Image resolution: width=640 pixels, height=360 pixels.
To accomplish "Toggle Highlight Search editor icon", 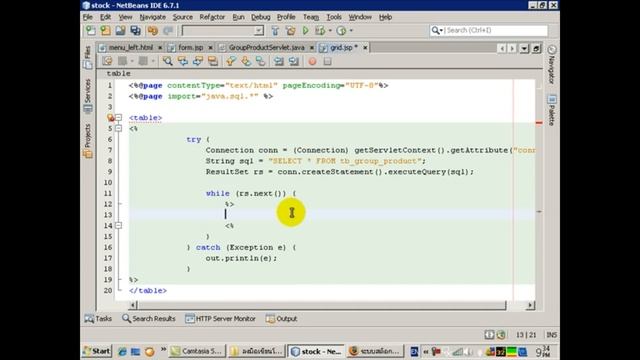I will 213,61.
